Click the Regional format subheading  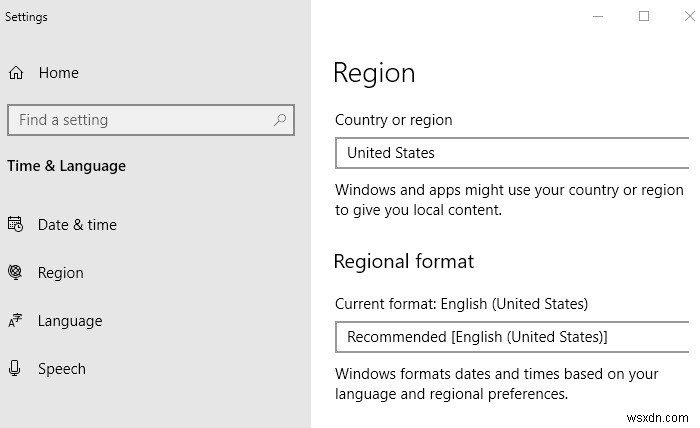pyautogui.click(x=403, y=262)
